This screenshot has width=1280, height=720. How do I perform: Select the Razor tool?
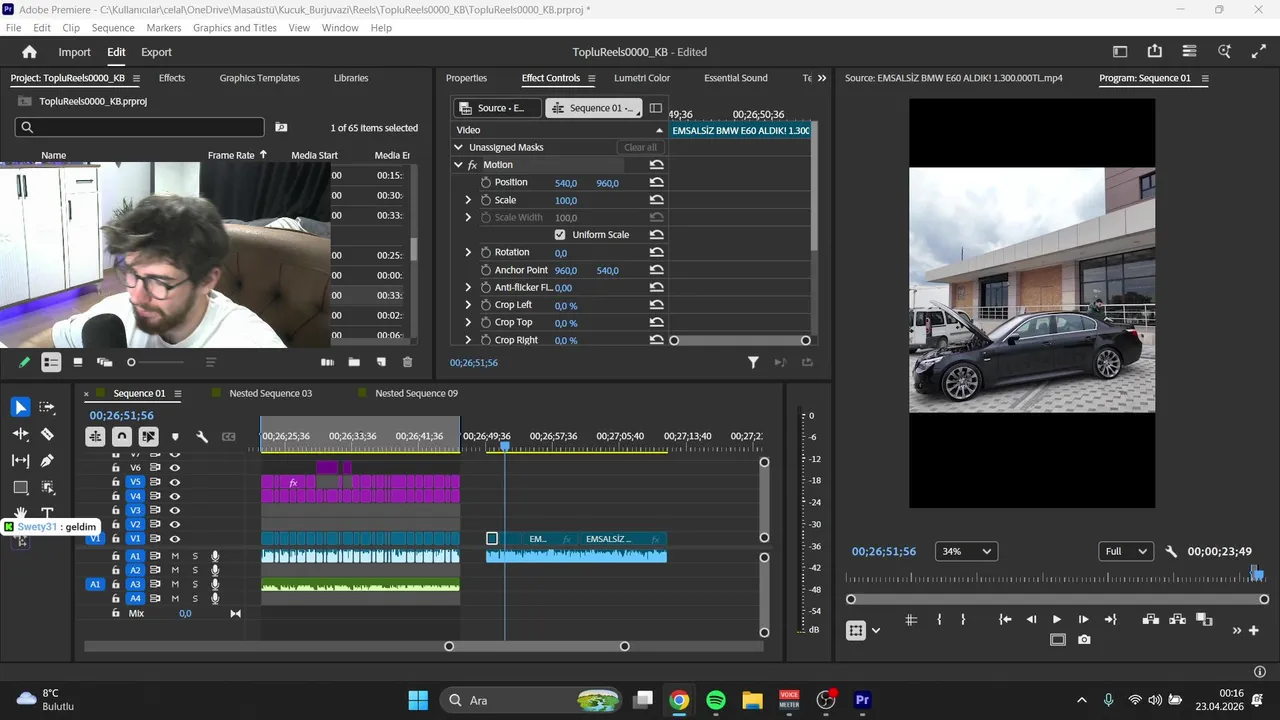tap(47, 434)
